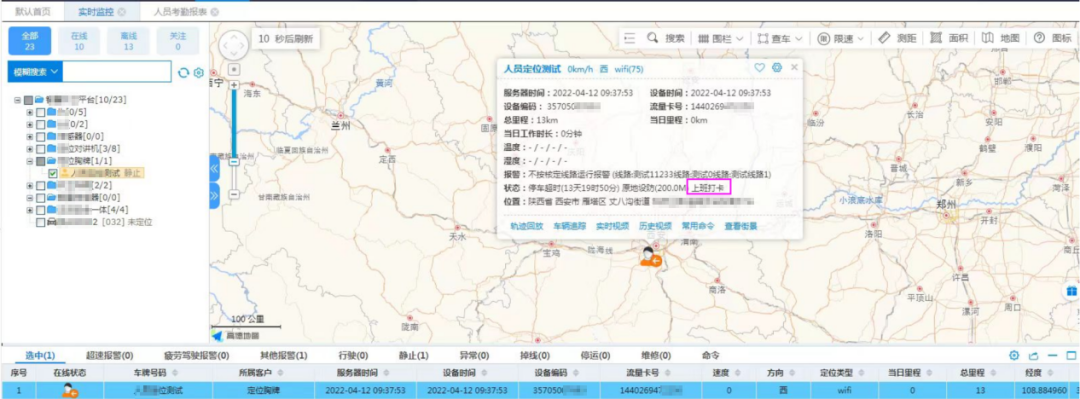Zoom in with the map plus button
1080x399 pixels.
pyautogui.click(x=233, y=84)
